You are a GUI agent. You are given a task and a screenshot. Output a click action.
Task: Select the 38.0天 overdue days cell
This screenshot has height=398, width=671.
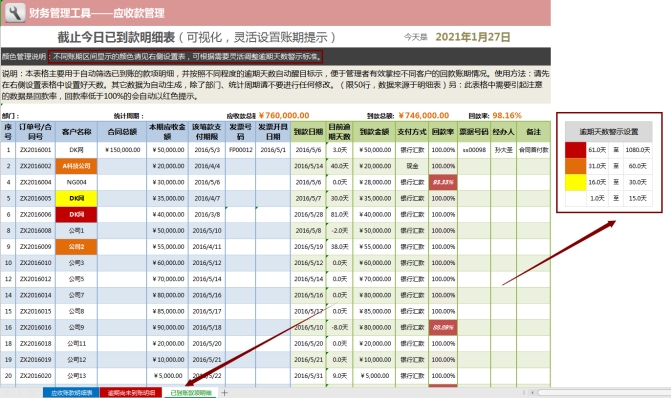(x=339, y=247)
